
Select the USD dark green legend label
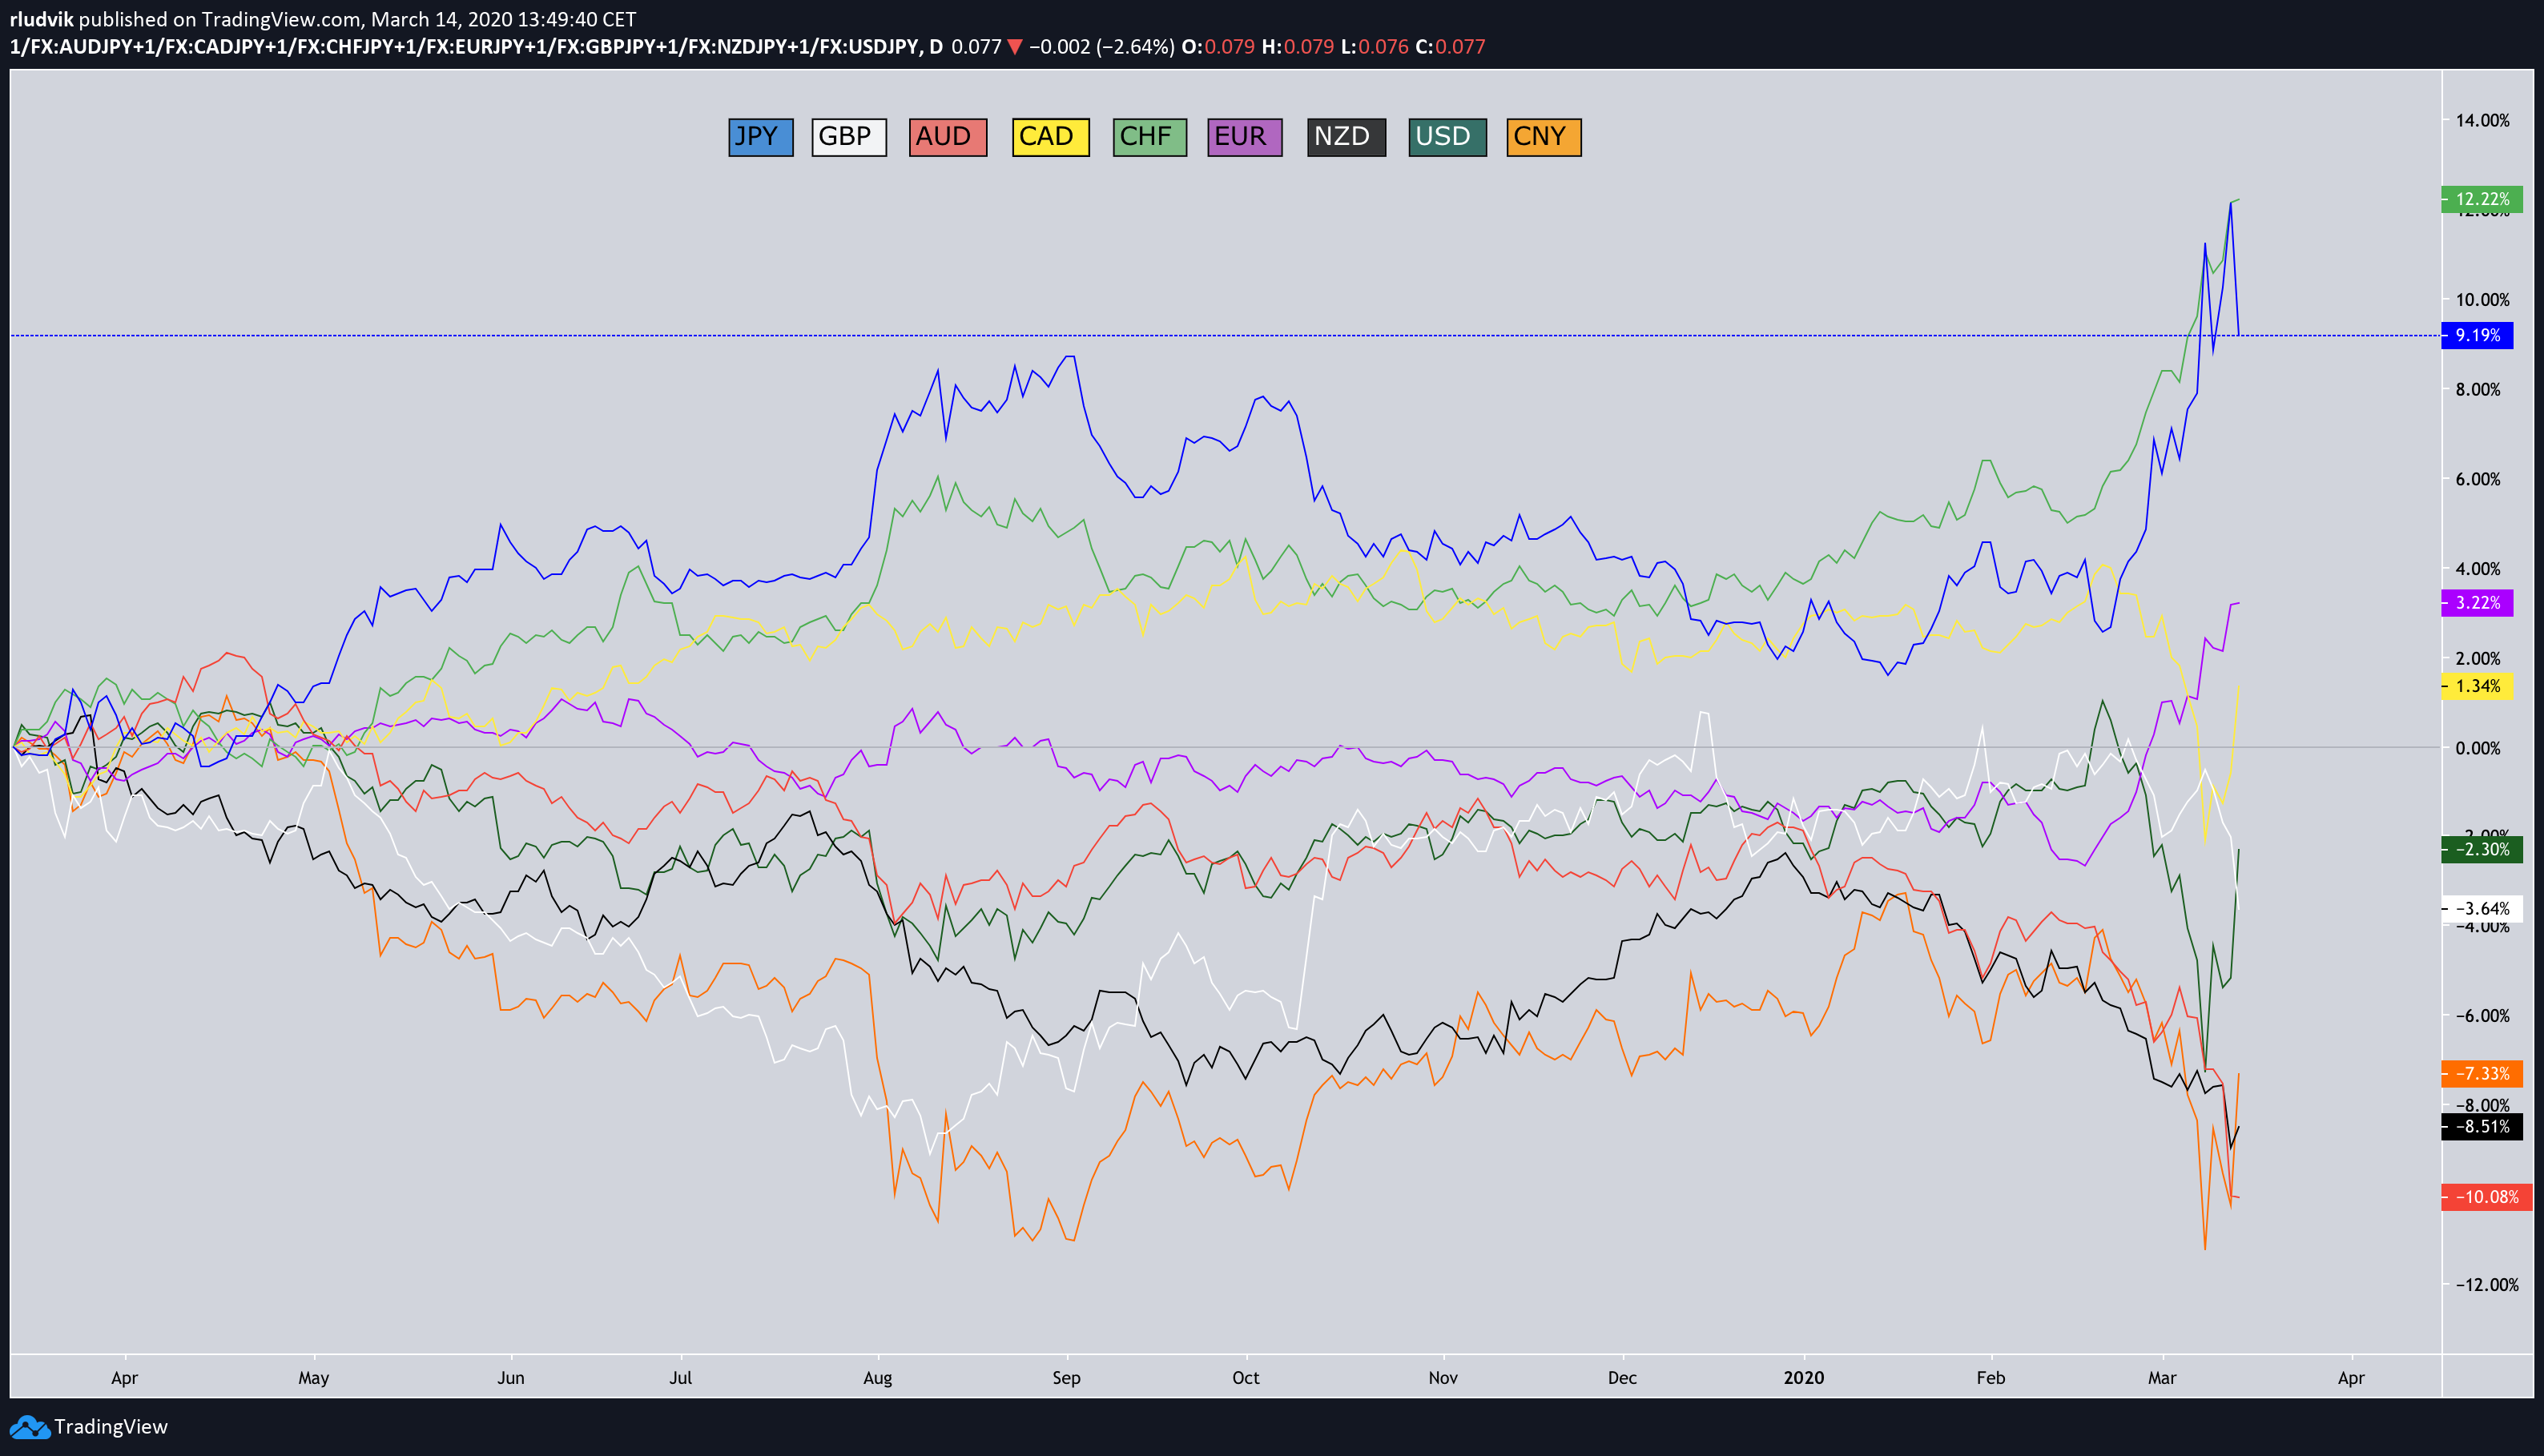pos(1447,137)
